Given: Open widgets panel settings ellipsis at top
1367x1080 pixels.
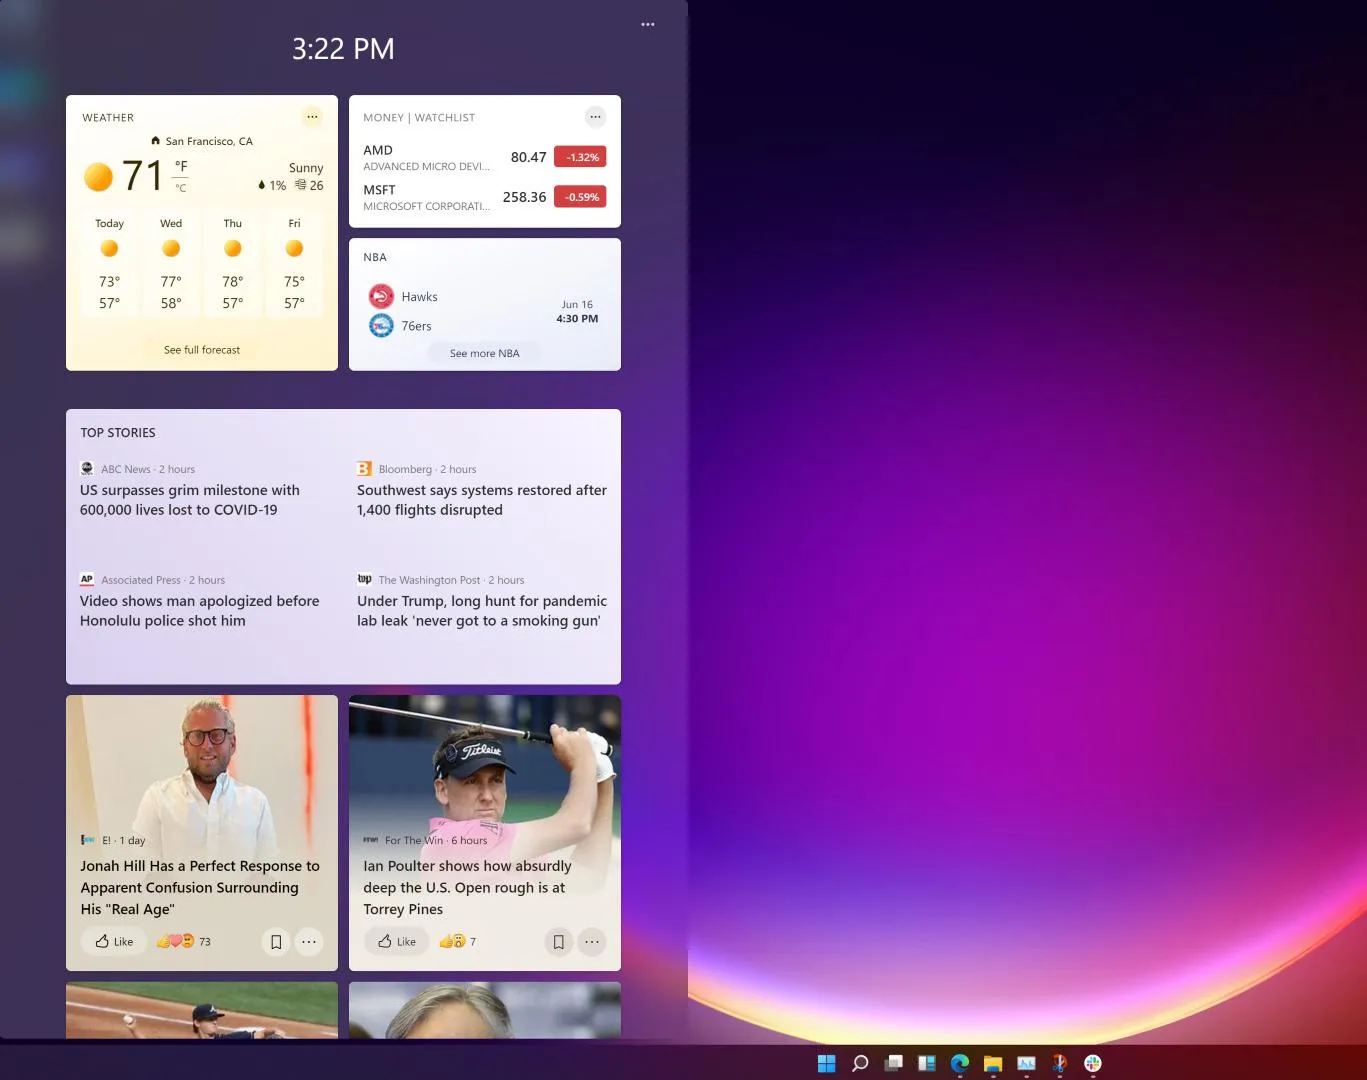Looking at the screenshot, I should tap(648, 24).
